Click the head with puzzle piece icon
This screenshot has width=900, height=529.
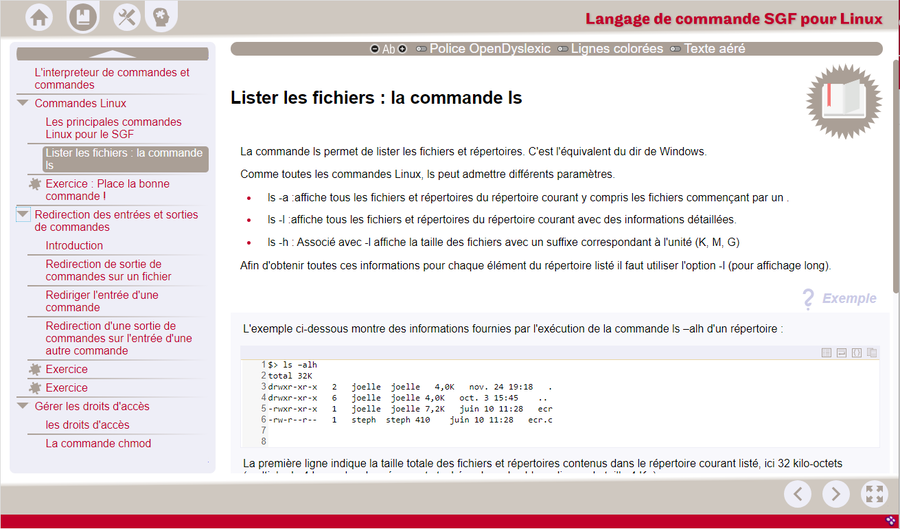pyautogui.click(x=160, y=16)
